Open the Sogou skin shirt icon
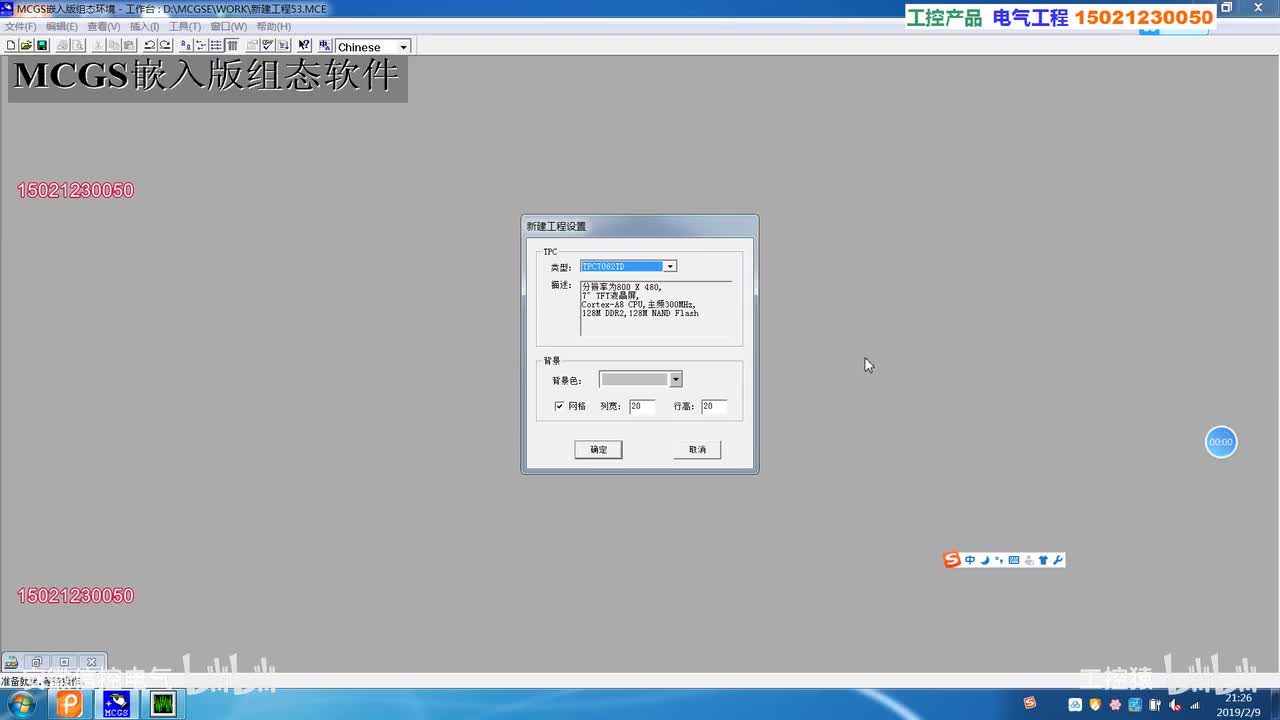Screen dimensions: 1280x720 coord(1043,560)
